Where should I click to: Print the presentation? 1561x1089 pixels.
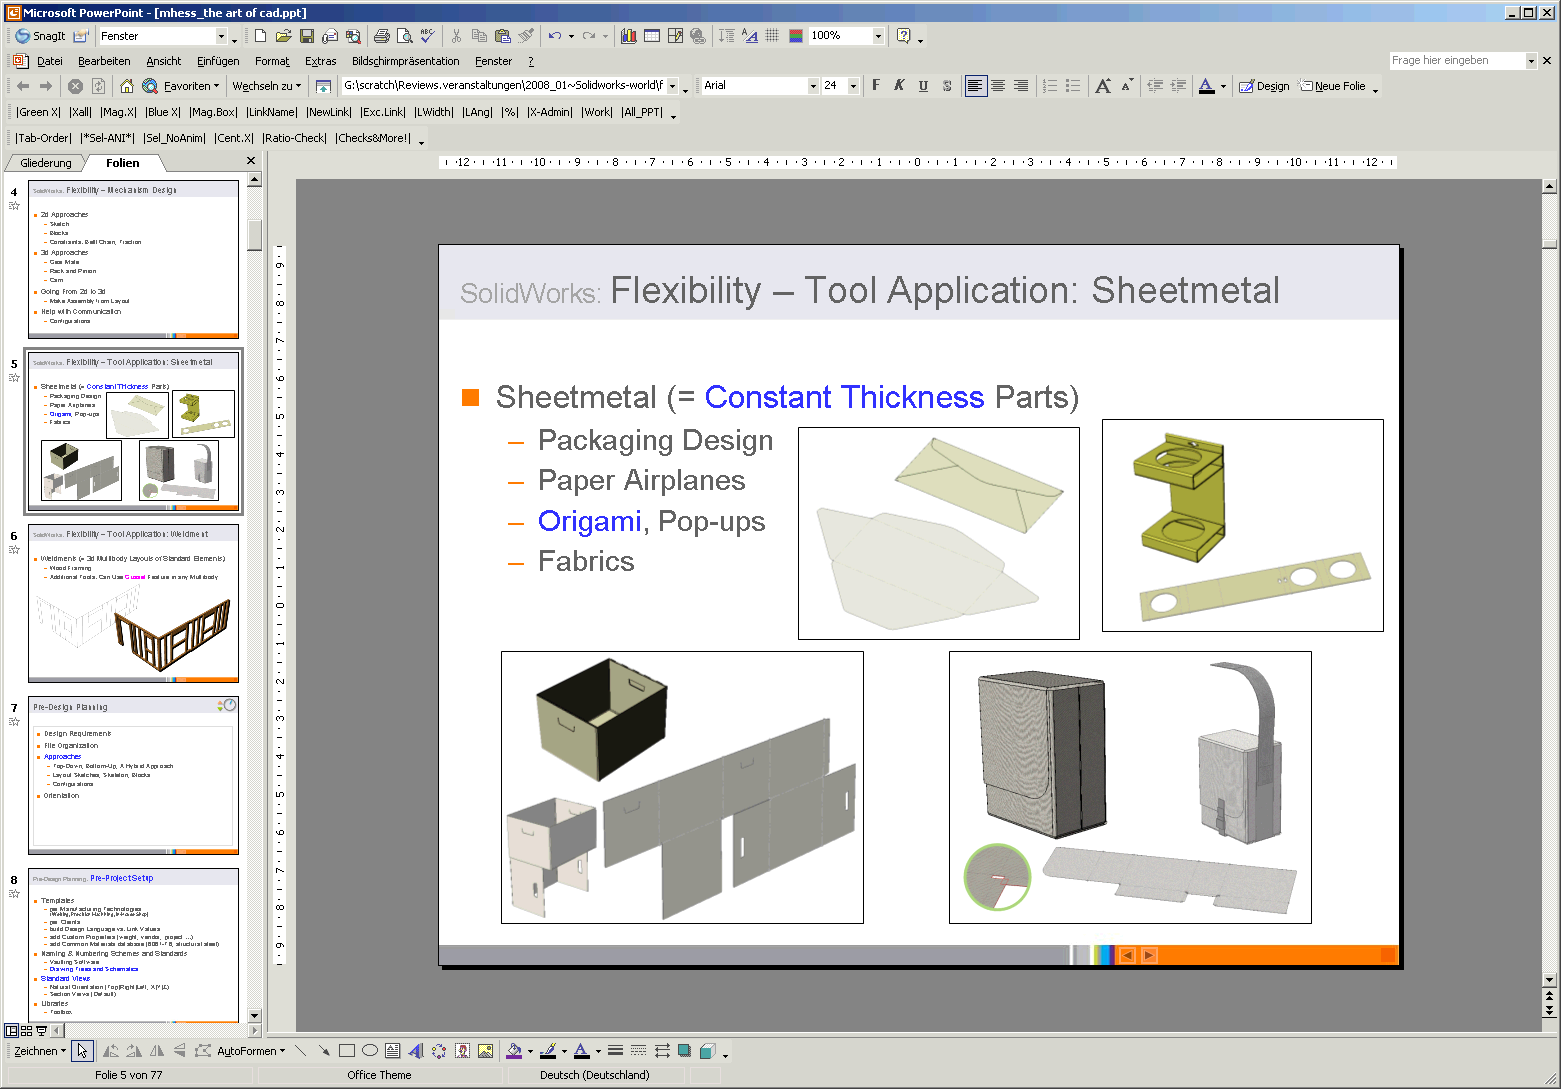pos(381,36)
